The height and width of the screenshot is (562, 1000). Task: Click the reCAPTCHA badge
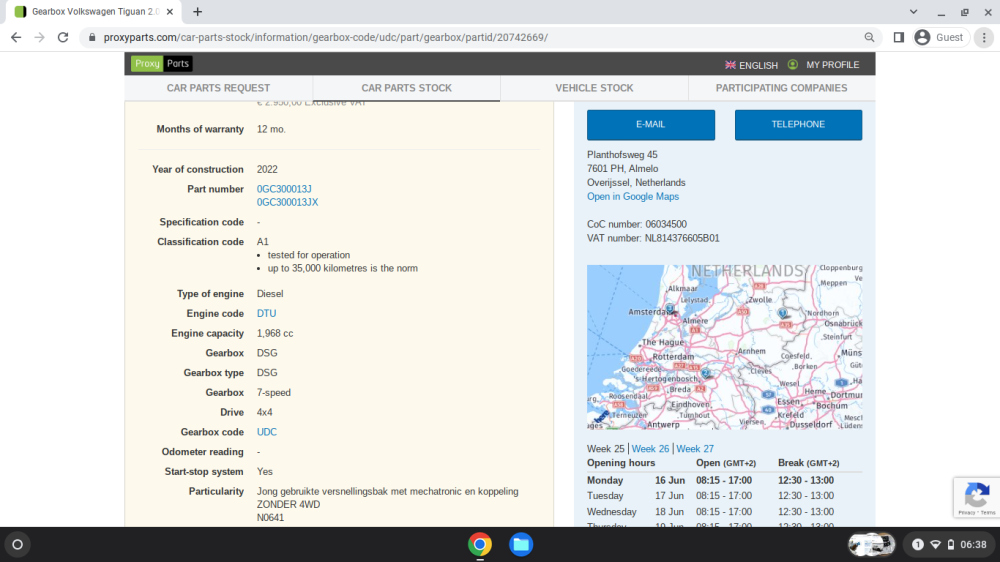(976, 498)
